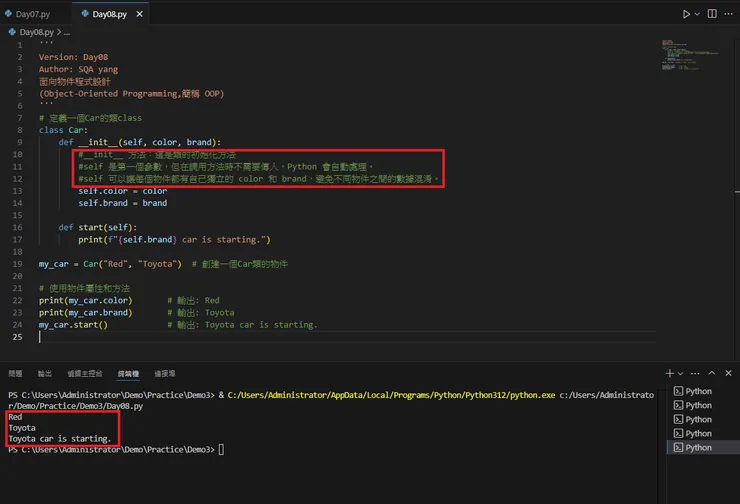
Task: Click the python.exe path in terminal
Action: click(391, 395)
